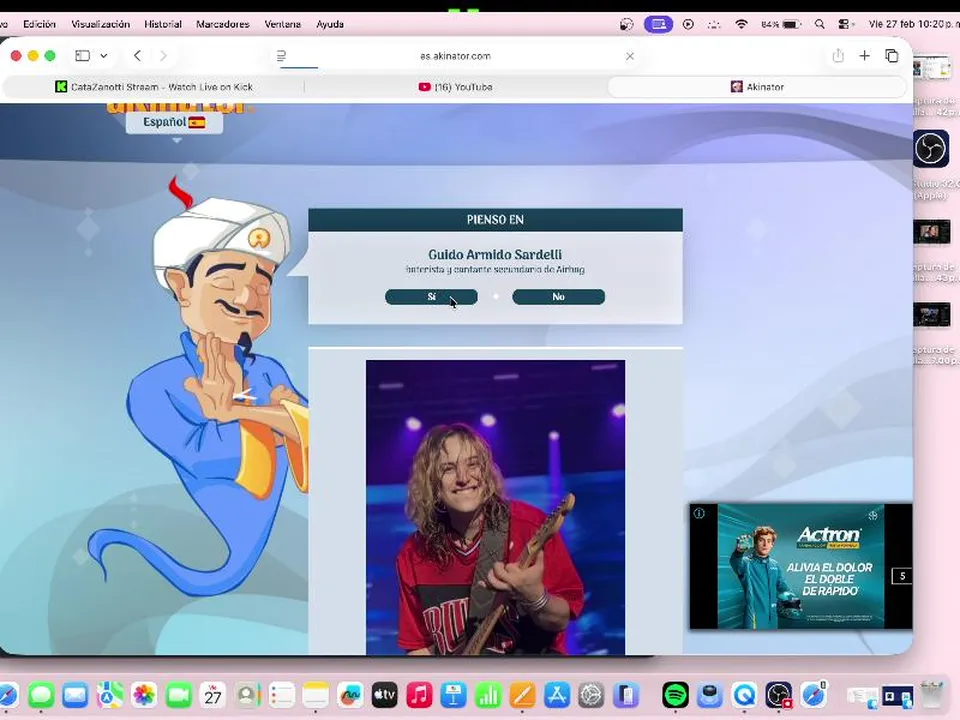Show the tab overview
The height and width of the screenshot is (720, 960).
[892, 56]
